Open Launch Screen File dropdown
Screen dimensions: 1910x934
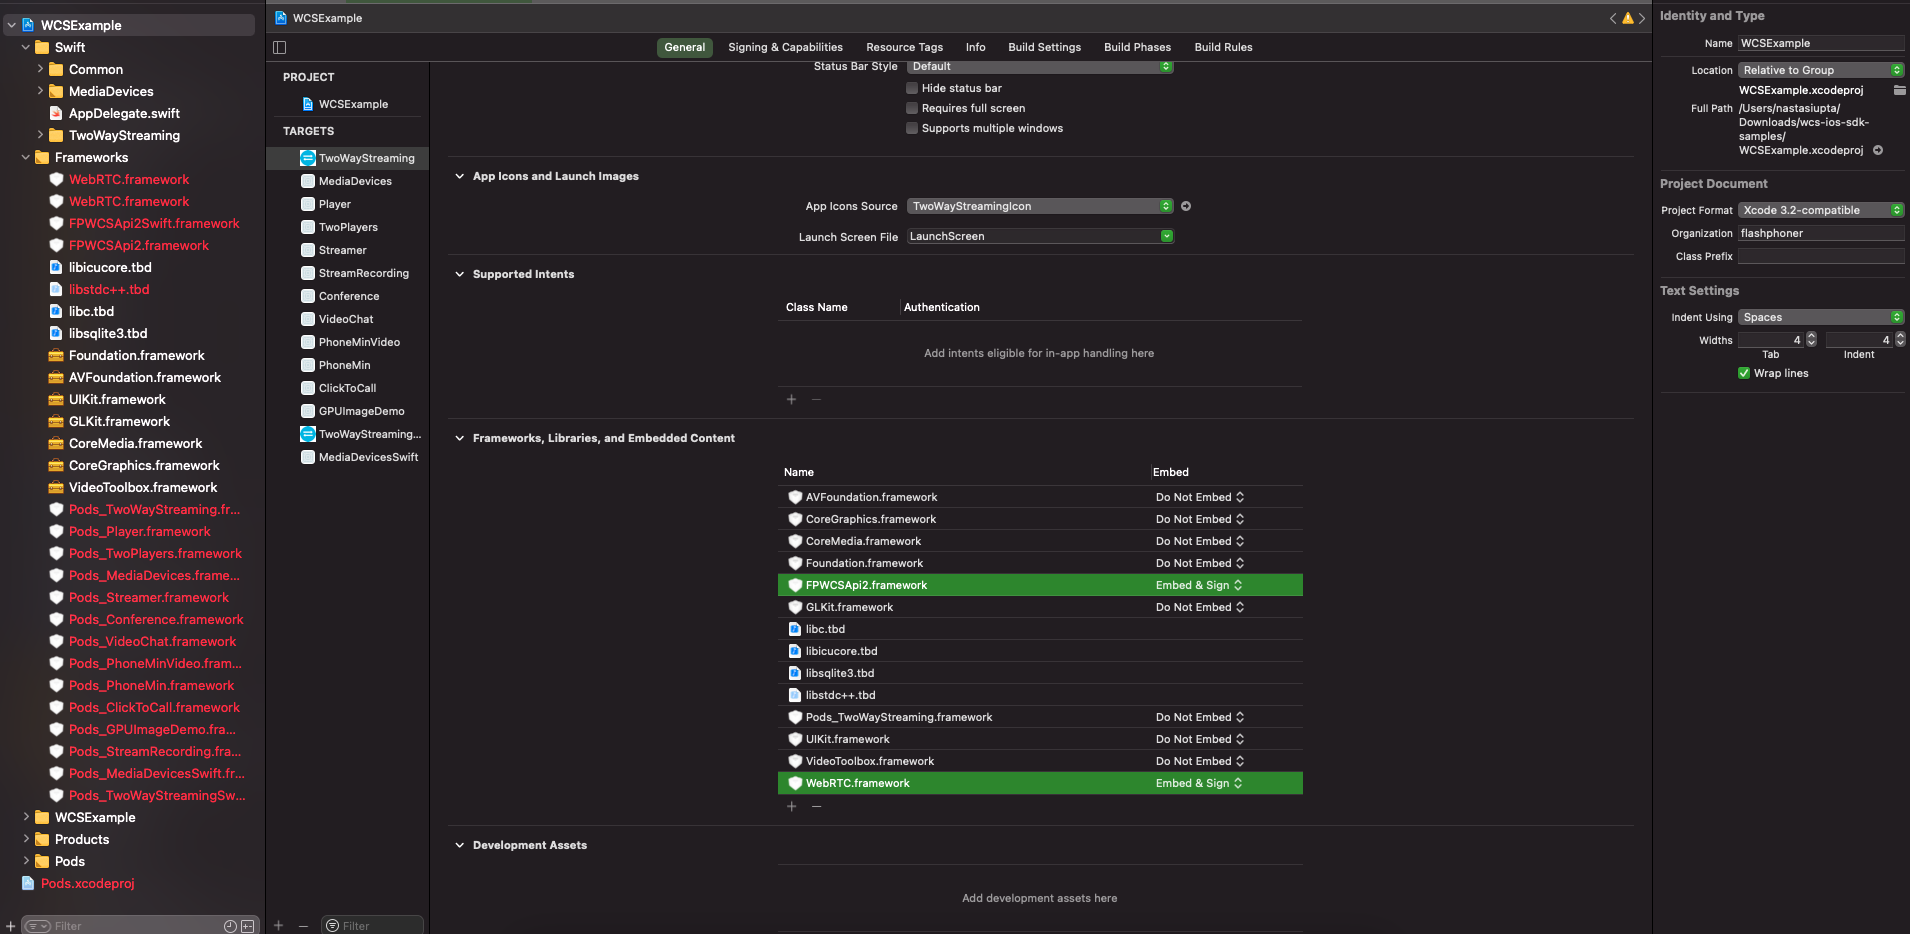[x=1040, y=236]
